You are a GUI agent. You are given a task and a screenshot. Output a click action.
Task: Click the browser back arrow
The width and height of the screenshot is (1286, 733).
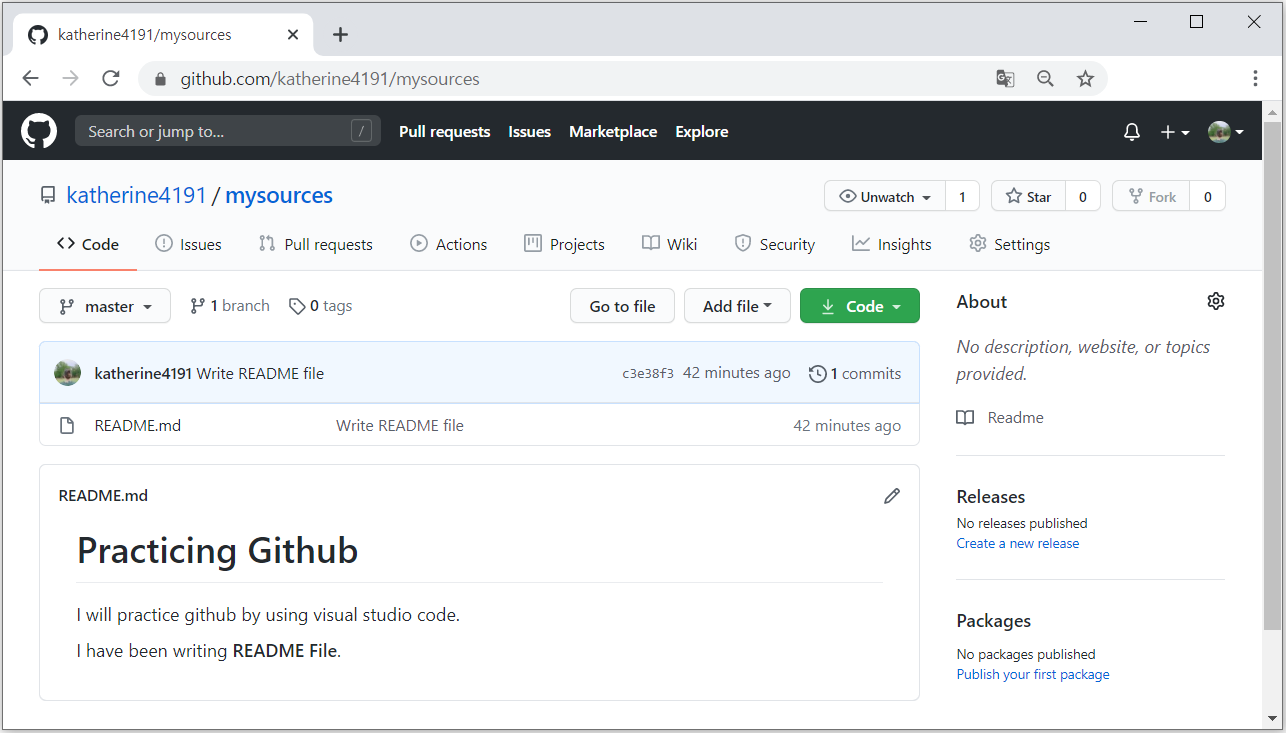coord(30,78)
